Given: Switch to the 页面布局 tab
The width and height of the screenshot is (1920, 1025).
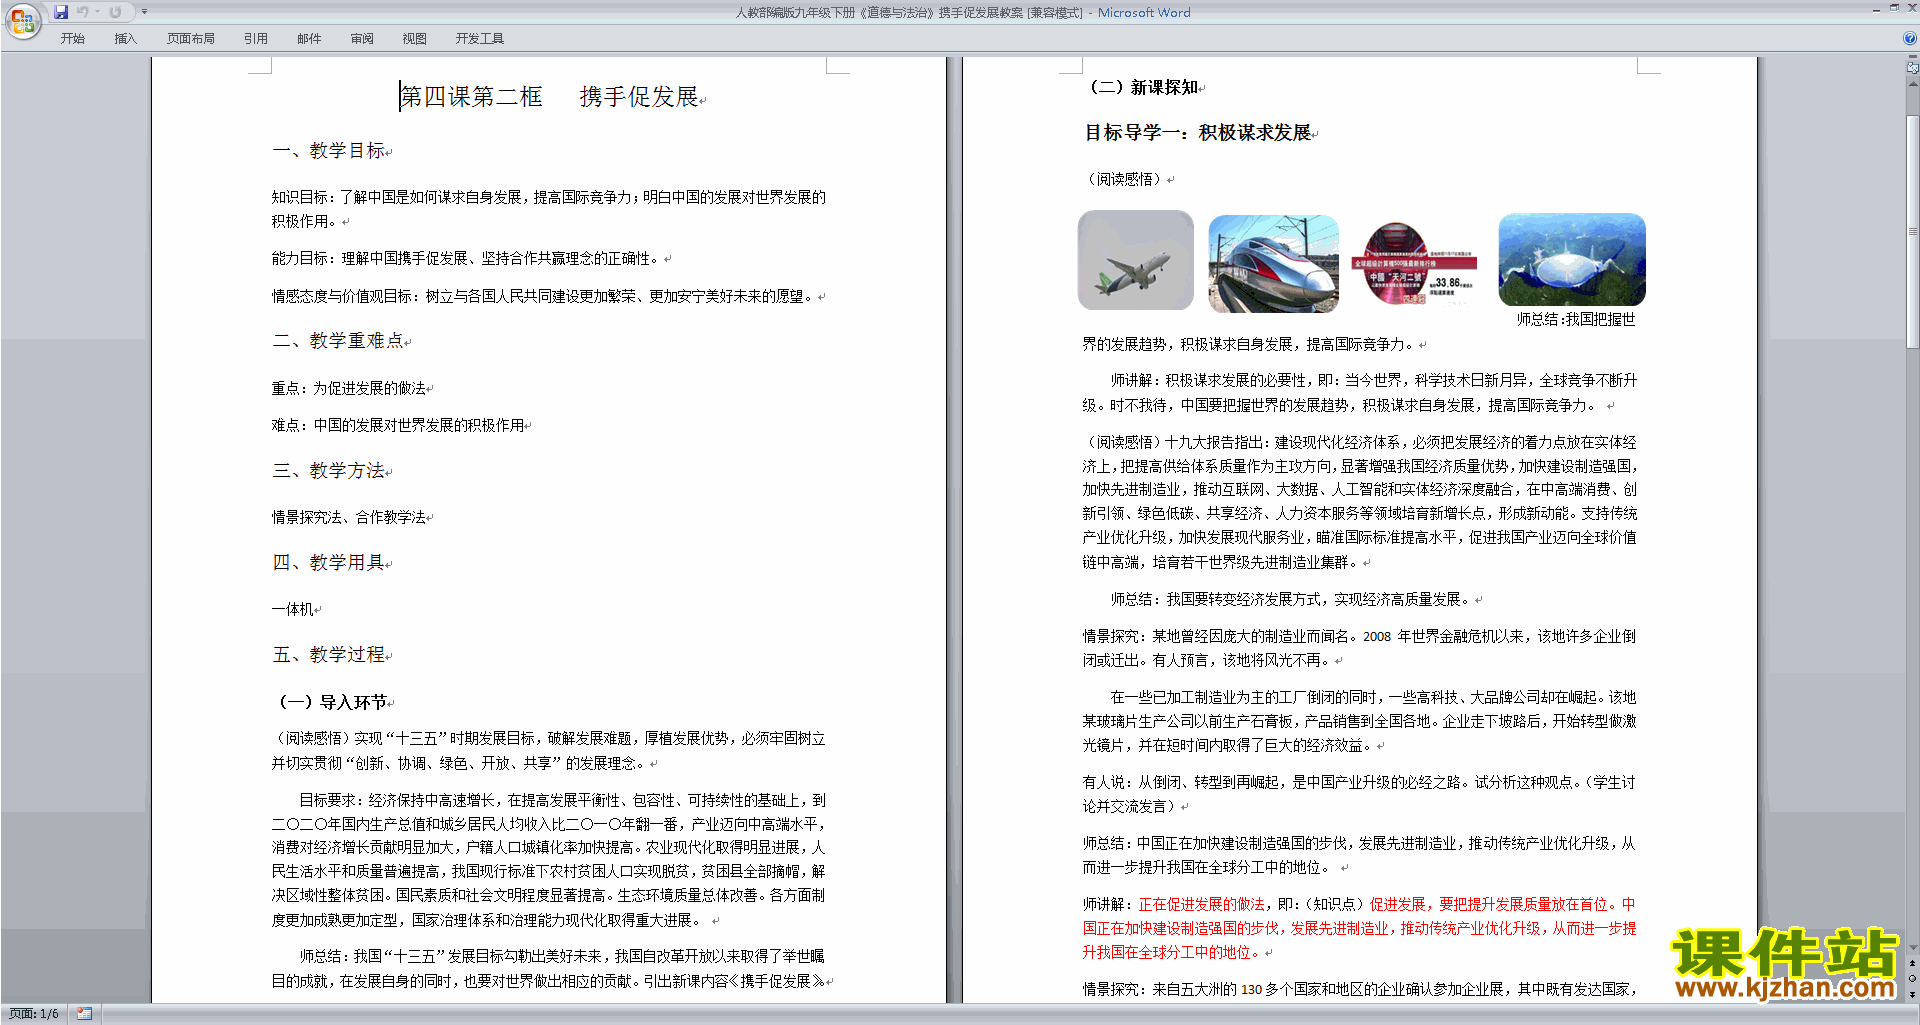Looking at the screenshot, I should point(191,39).
